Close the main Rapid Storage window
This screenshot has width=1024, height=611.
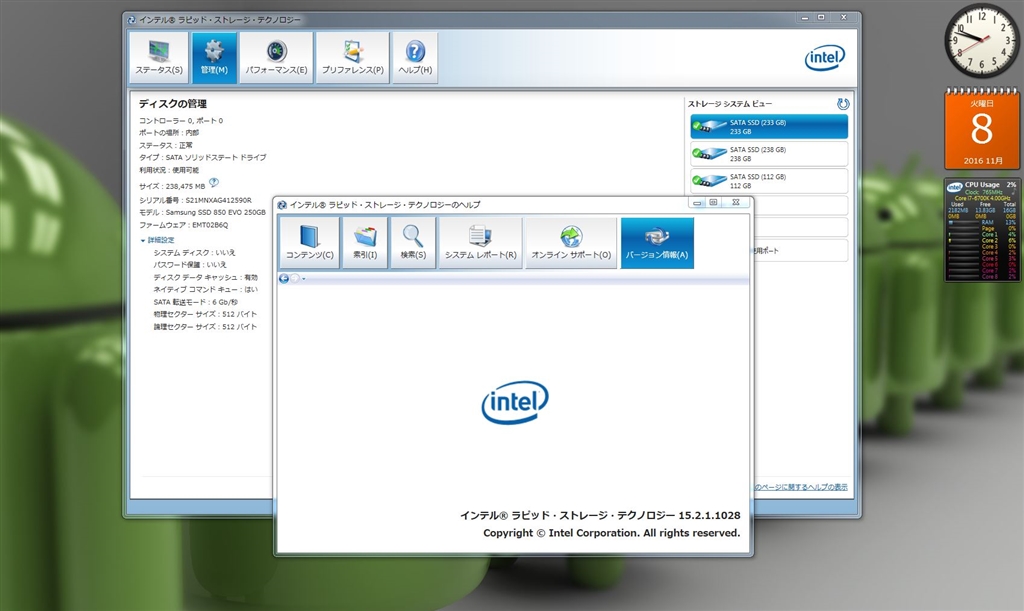click(x=844, y=18)
